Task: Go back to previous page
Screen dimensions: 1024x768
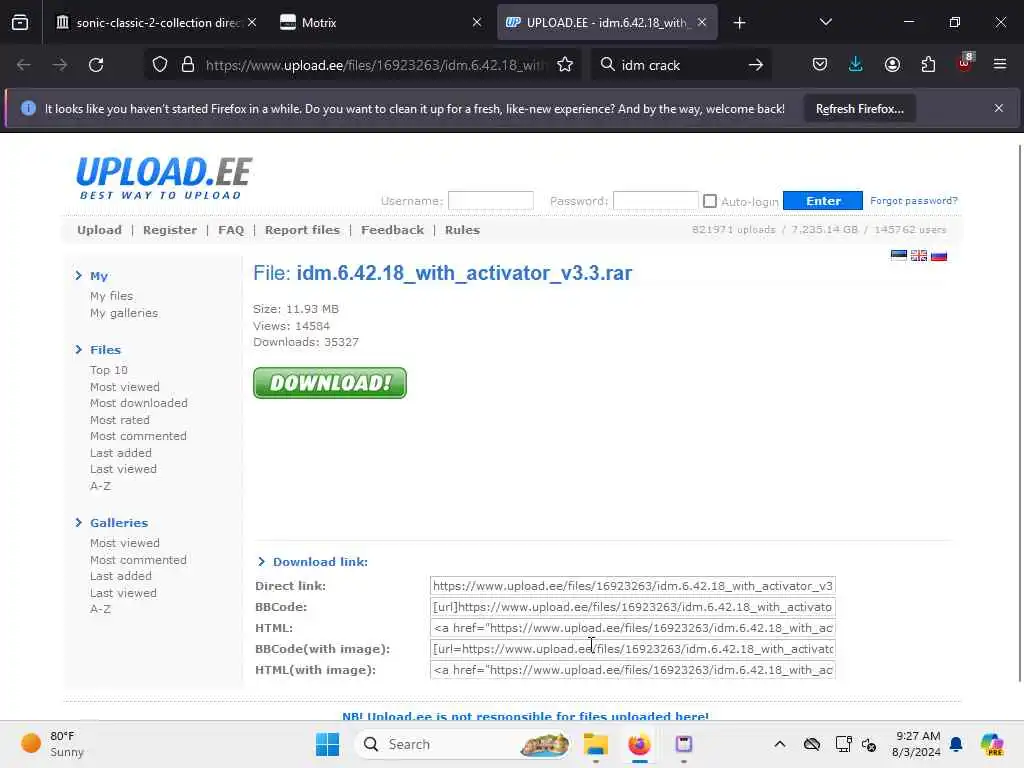Action: (x=24, y=65)
